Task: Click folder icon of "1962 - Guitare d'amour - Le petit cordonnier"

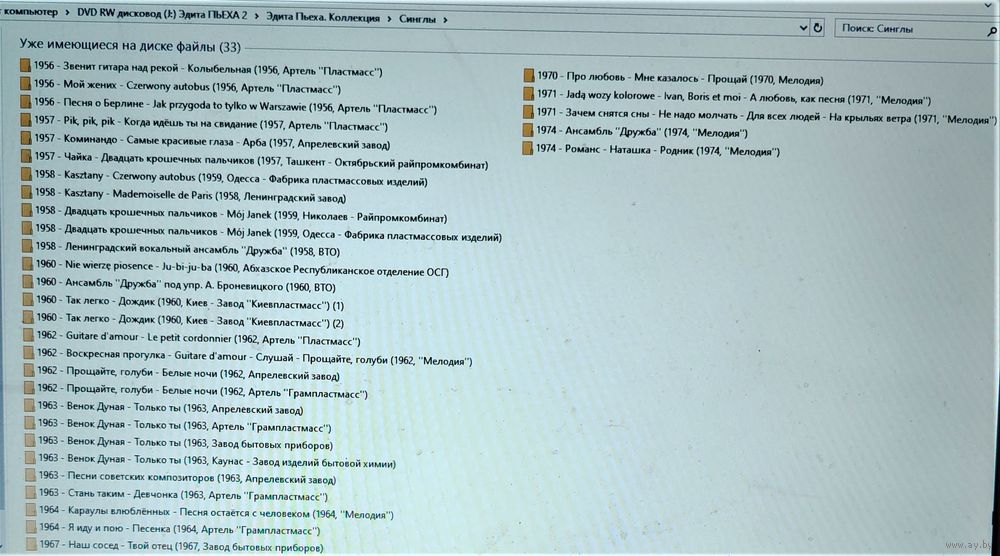Action: 29,335
